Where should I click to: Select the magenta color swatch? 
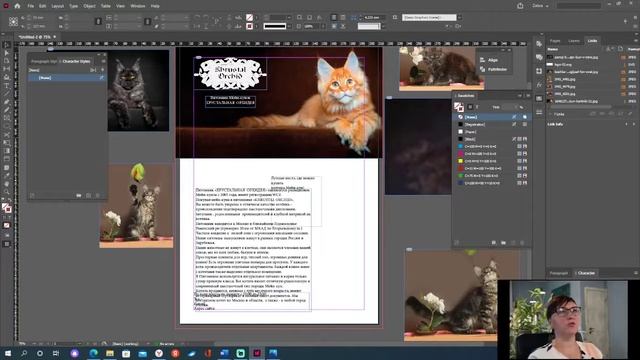coord(492,154)
